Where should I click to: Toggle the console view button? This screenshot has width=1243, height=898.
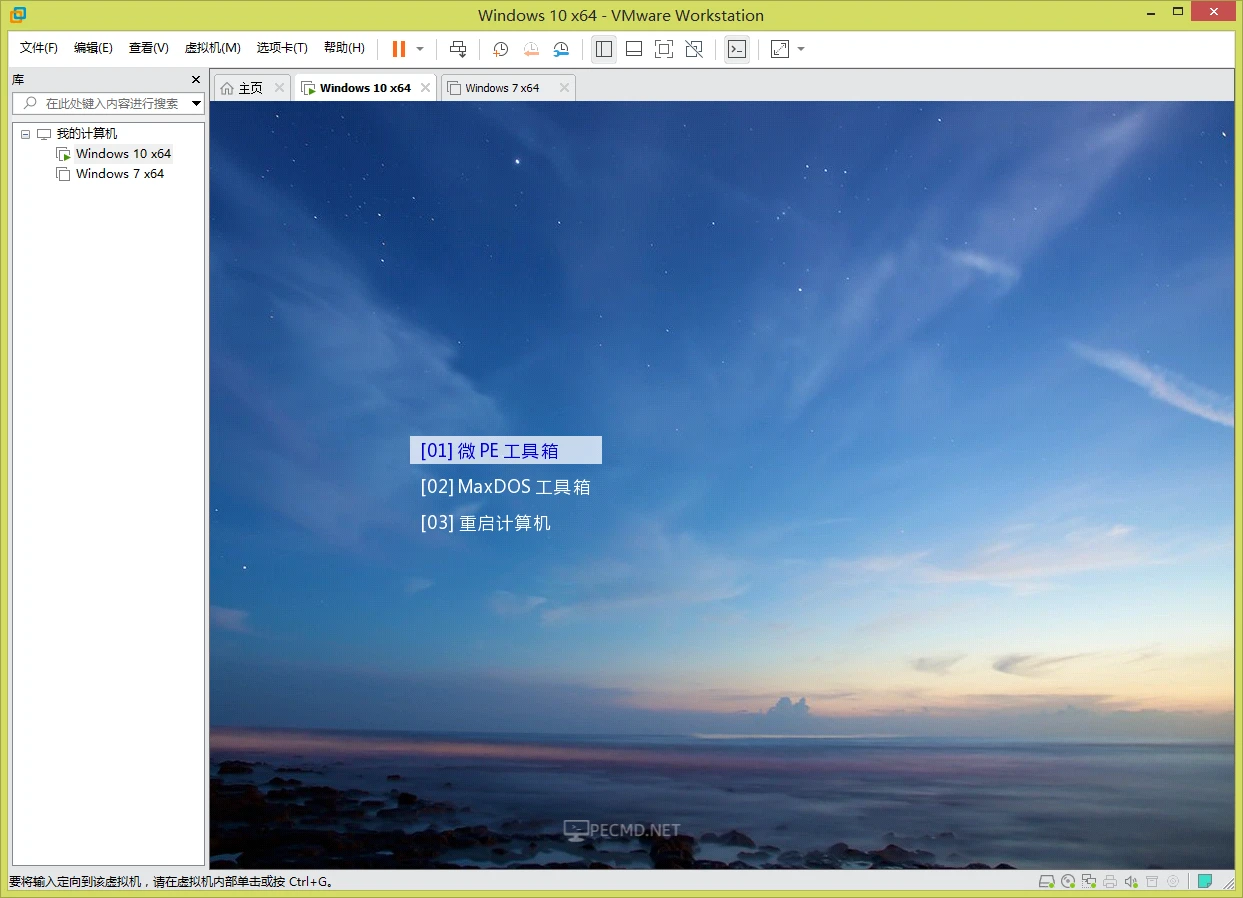[737, 49]
